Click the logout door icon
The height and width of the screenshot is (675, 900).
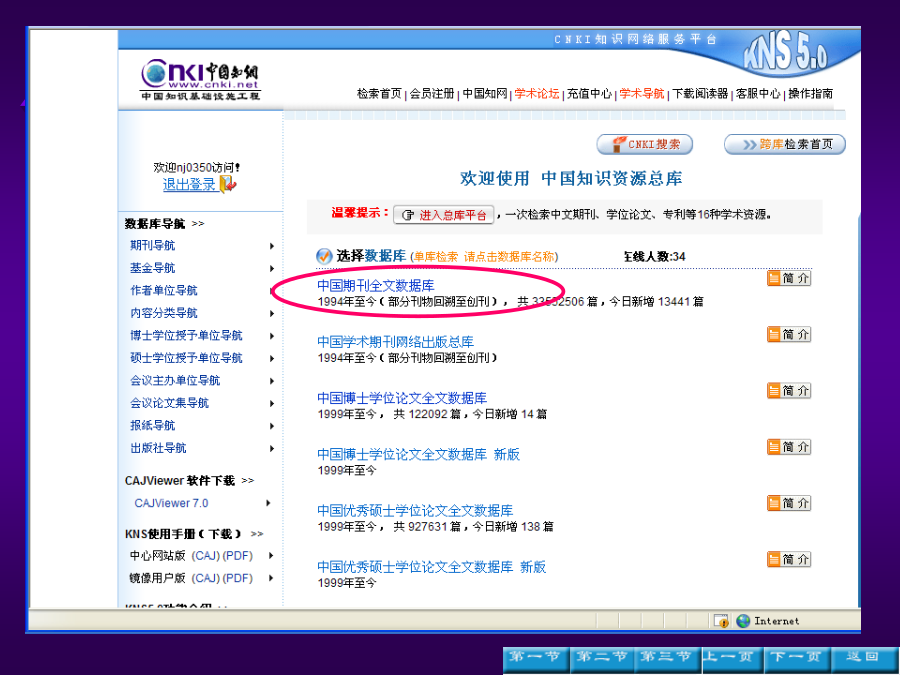click(228, 184)
